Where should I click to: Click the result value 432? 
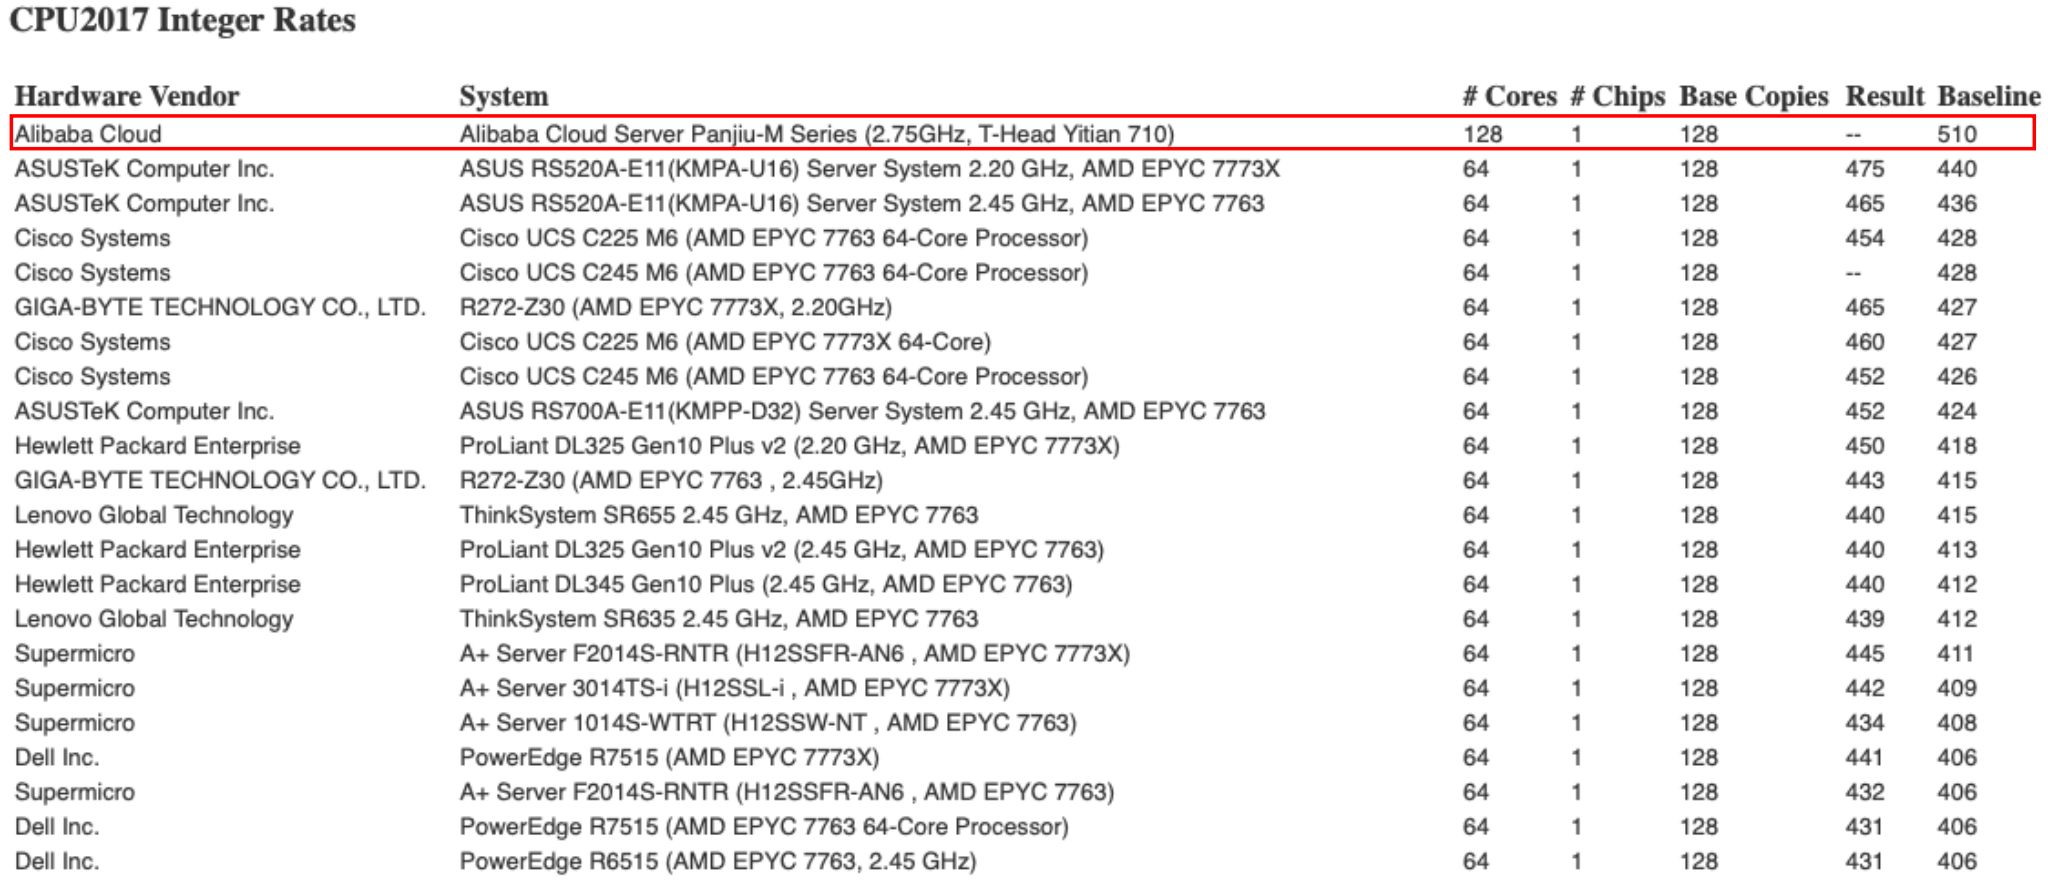pyautogui.click(x=1865, y=792)
